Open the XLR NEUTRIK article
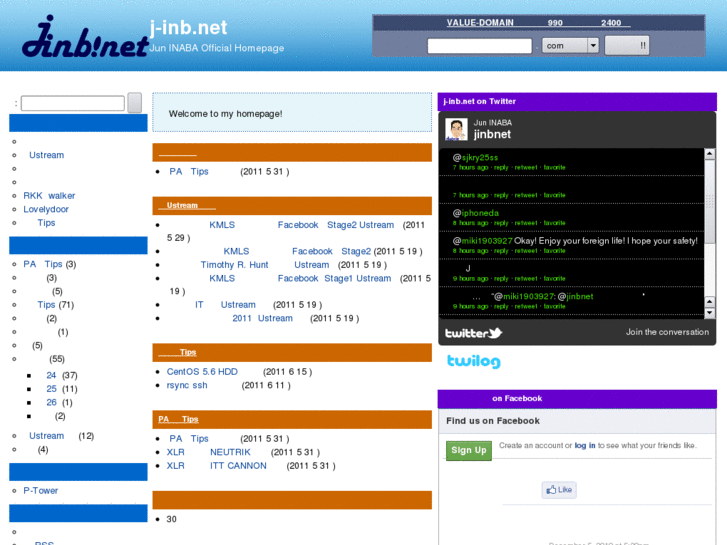 click(209, 452)
